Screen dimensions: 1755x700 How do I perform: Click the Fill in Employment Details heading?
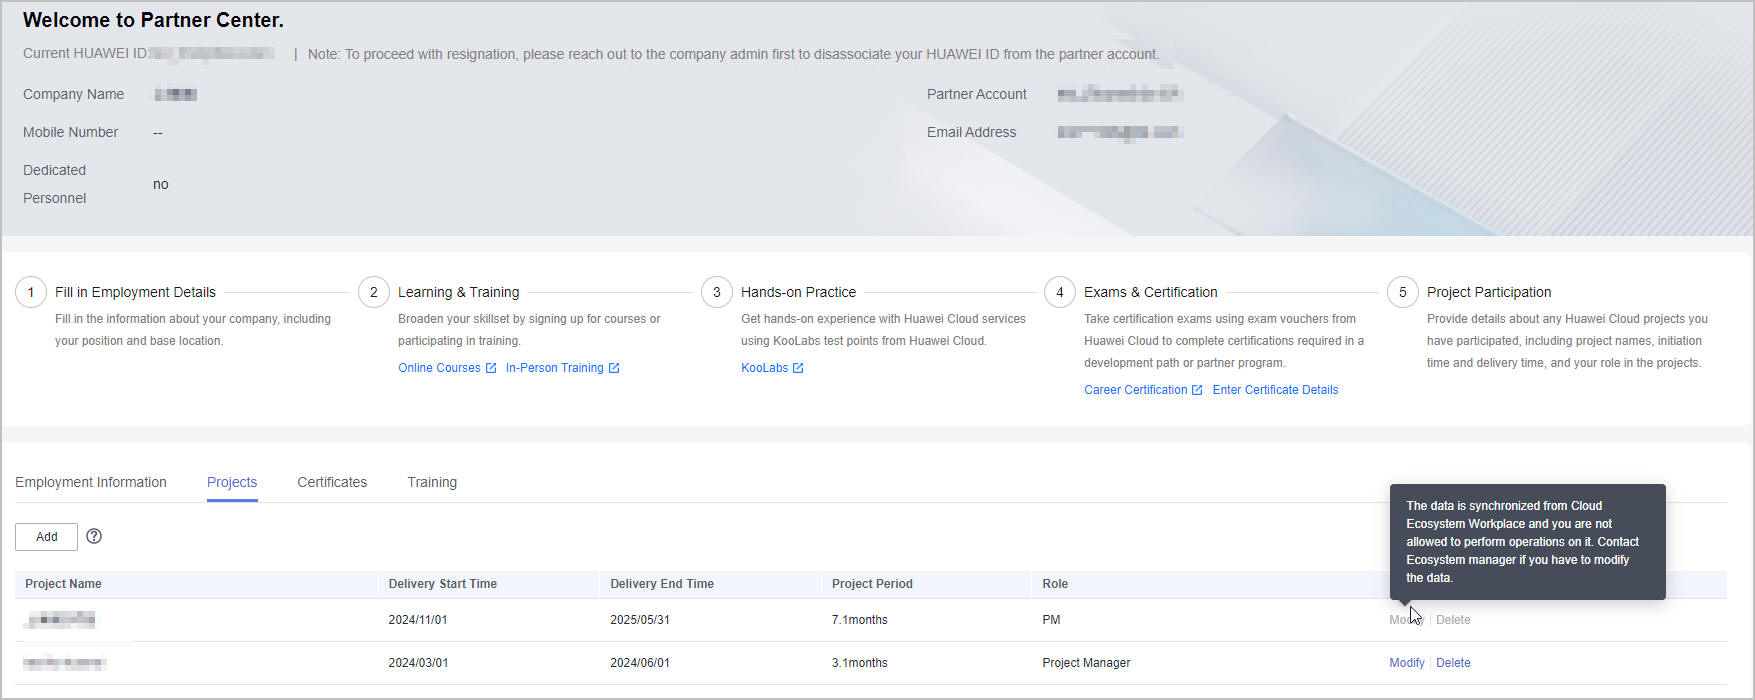pos(135,292)
